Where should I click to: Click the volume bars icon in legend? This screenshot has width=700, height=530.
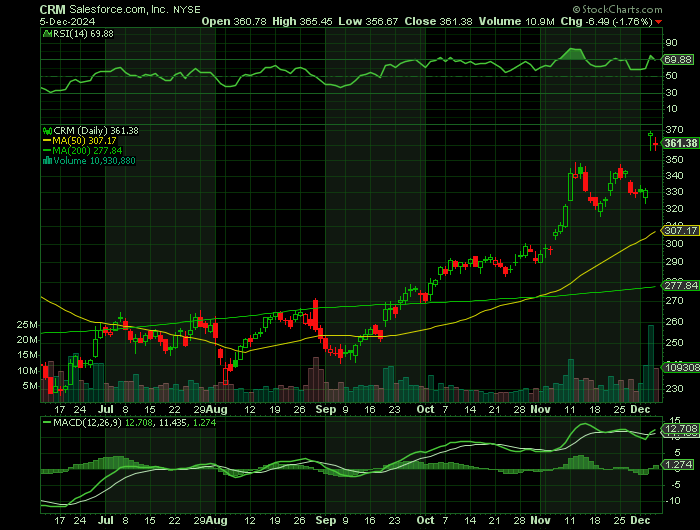[x=47, y=161]
